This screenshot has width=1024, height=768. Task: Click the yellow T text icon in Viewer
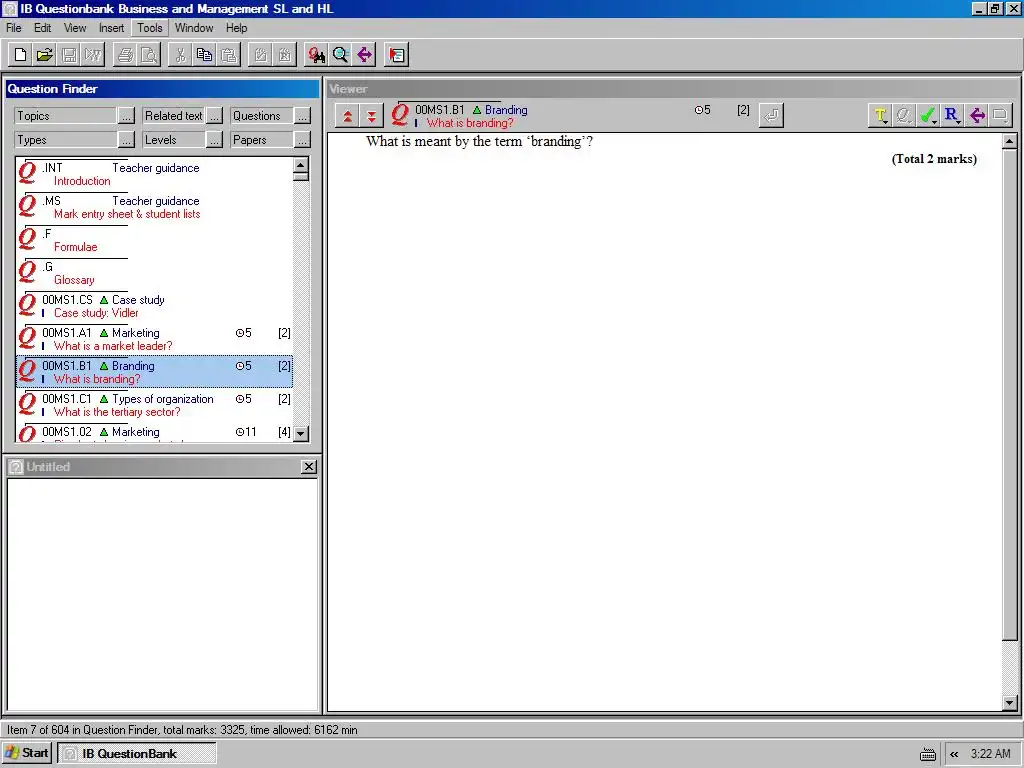pyautogui.click(x=880, y=116)
